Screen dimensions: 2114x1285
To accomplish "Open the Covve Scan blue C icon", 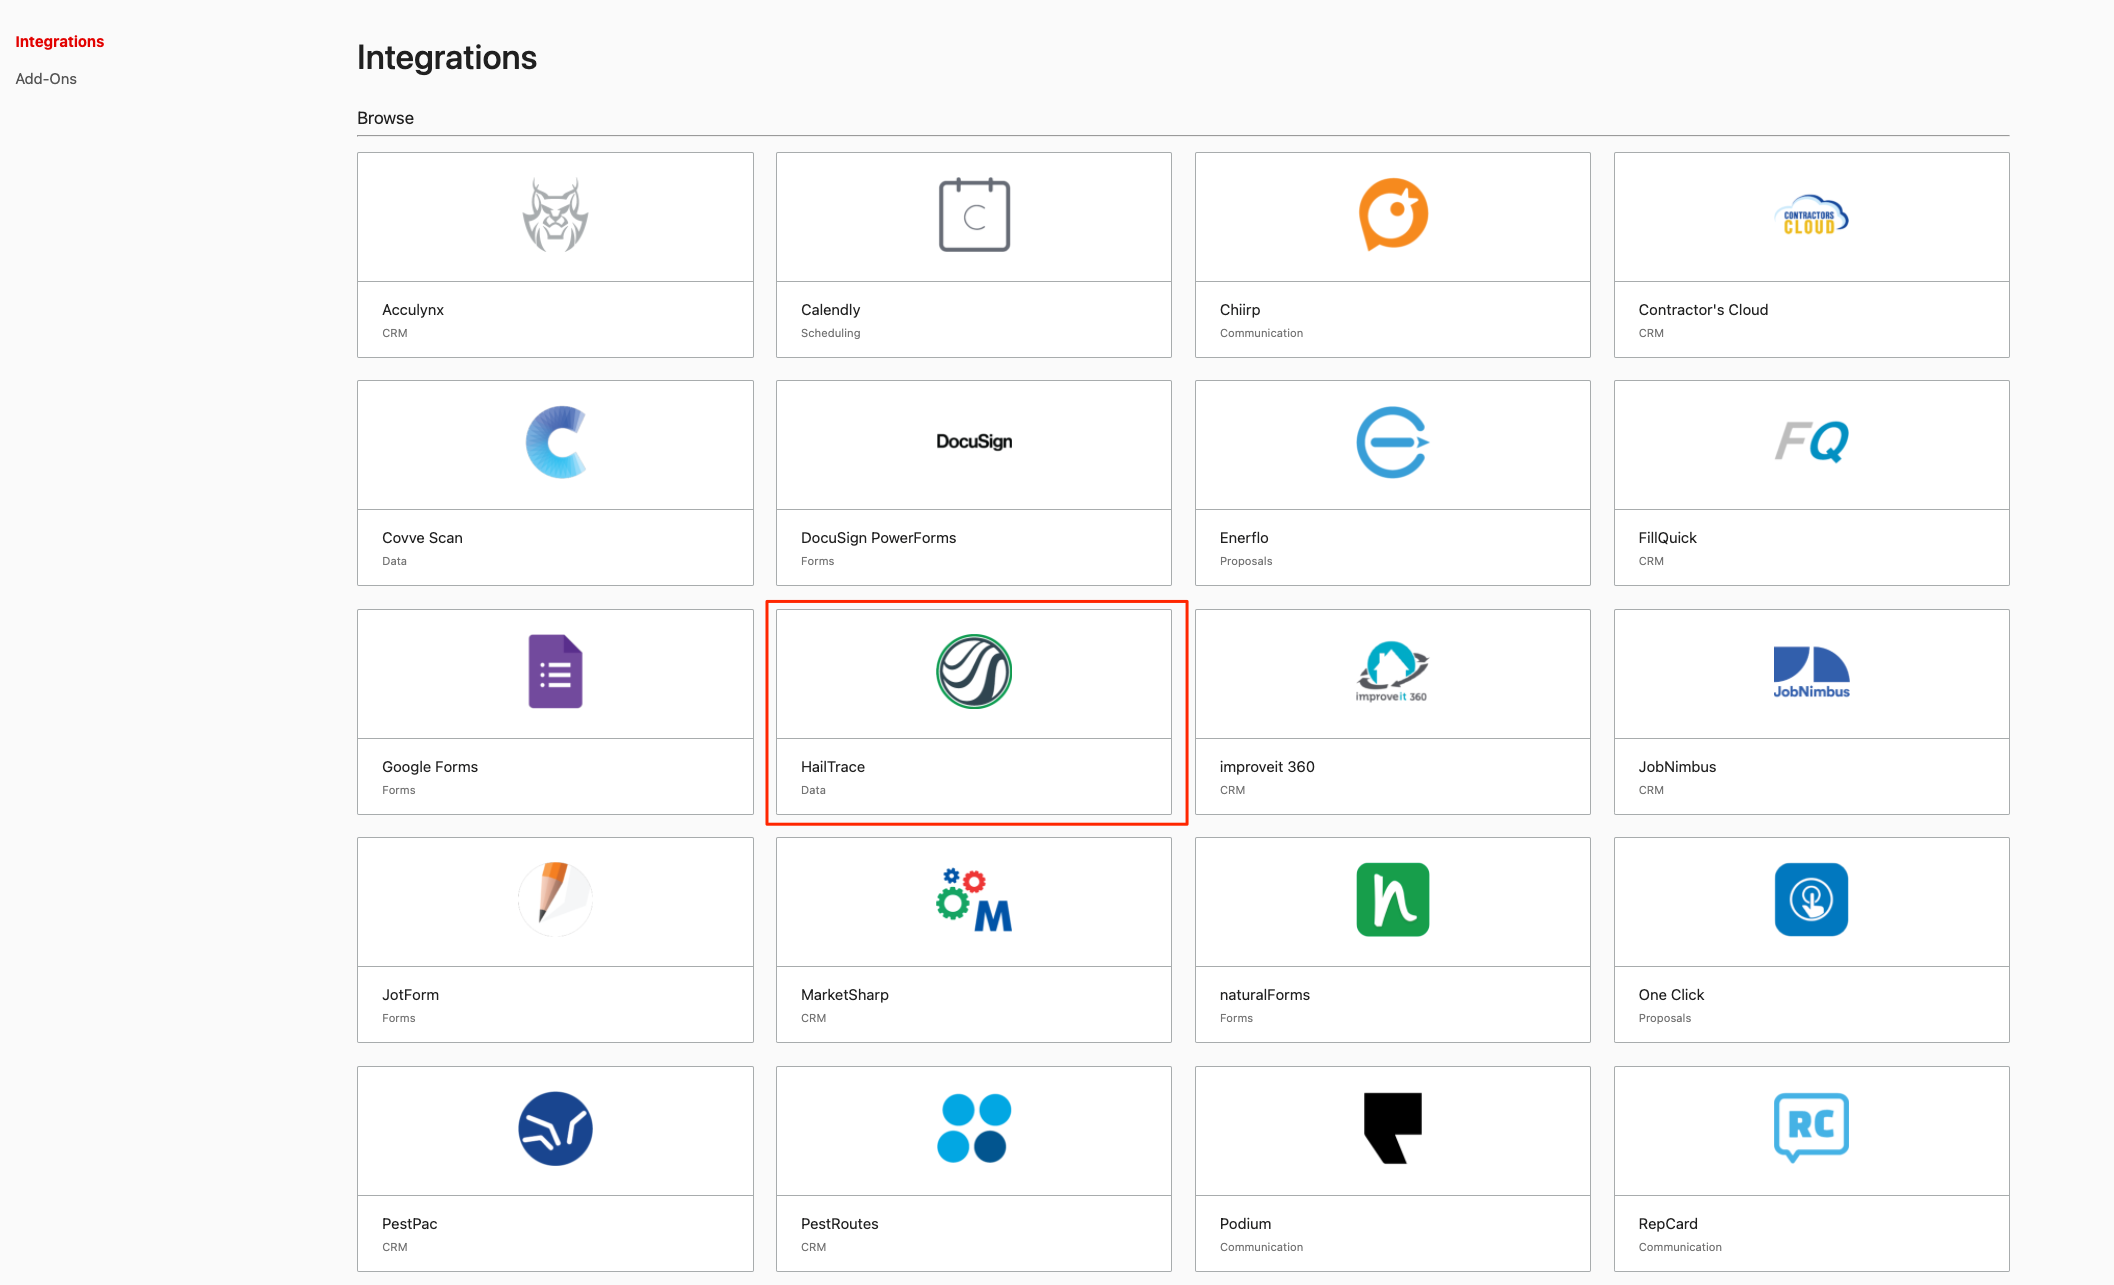I will 556,442.
